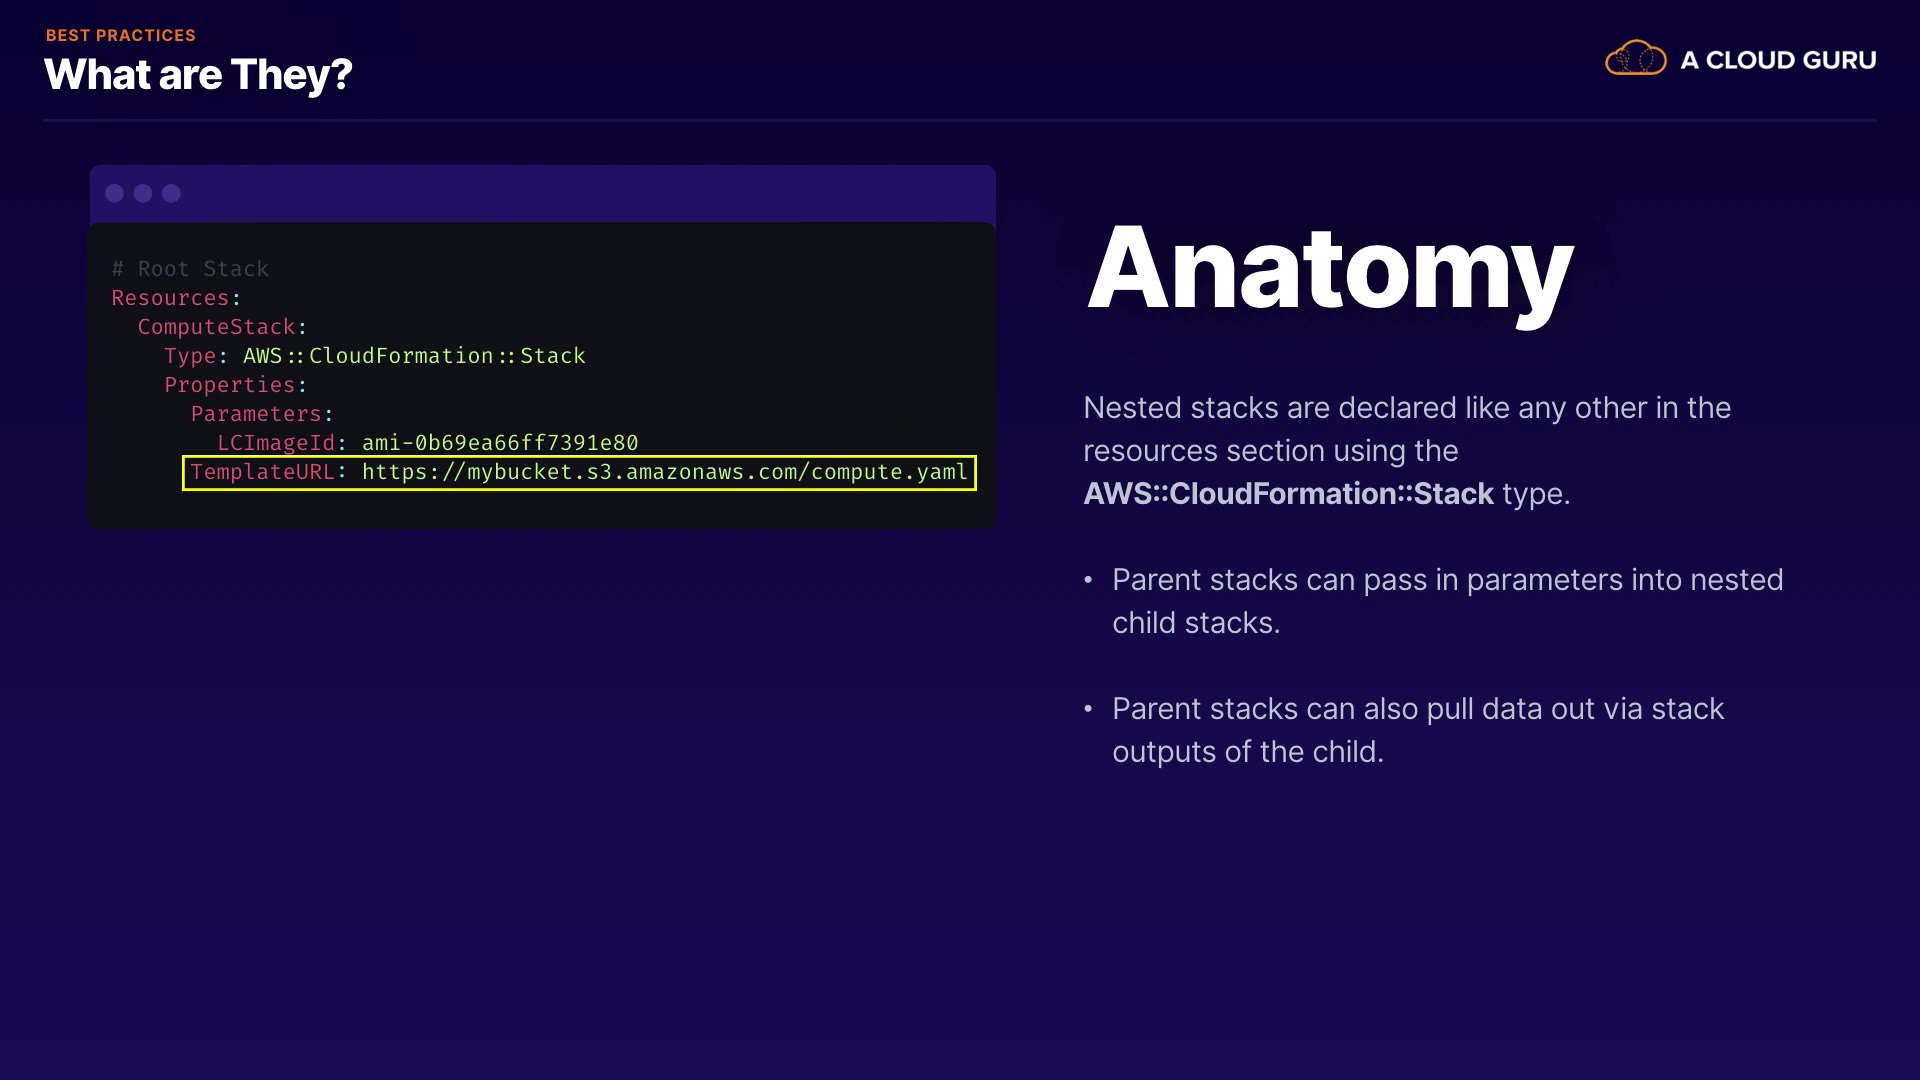The image size is (1920, 1080).
Task: Click the middle dot in code window header
Action: click(143, 193)
